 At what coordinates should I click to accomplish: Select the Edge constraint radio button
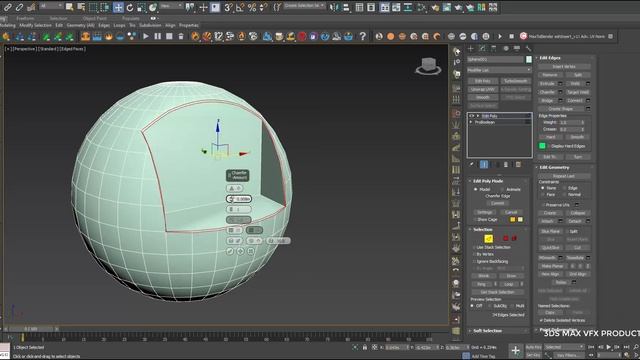[565, 188]
